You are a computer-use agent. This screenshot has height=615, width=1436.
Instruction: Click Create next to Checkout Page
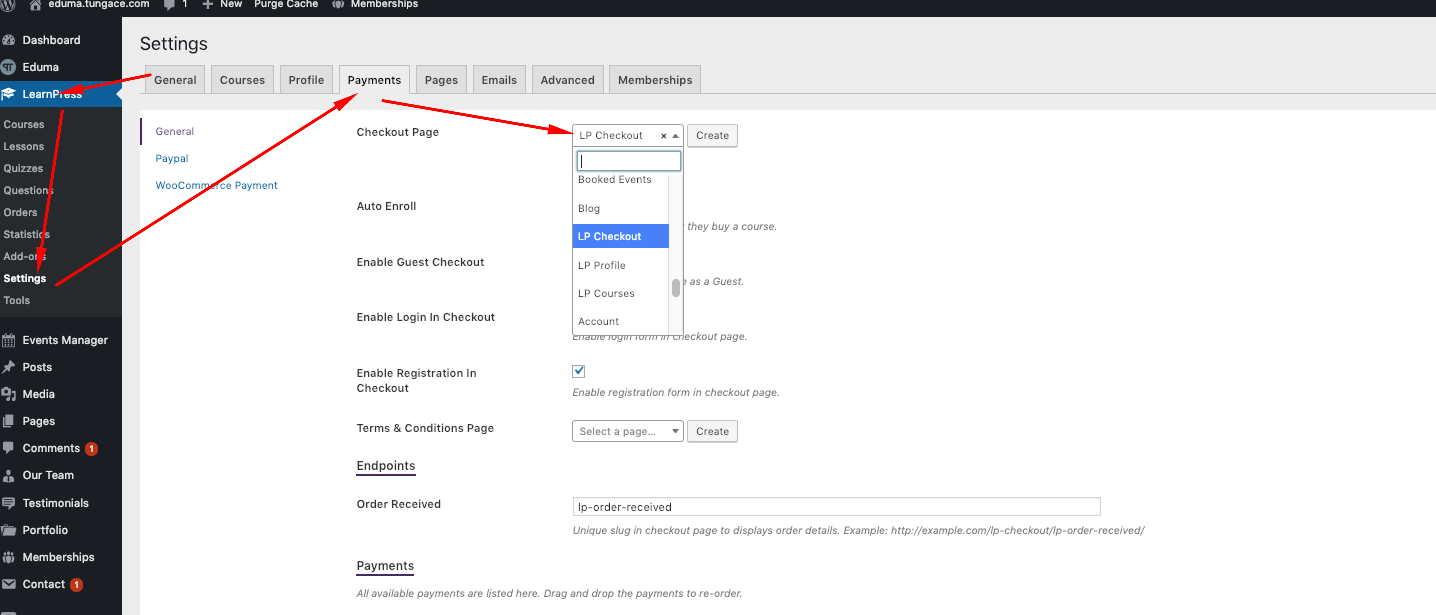712,136
